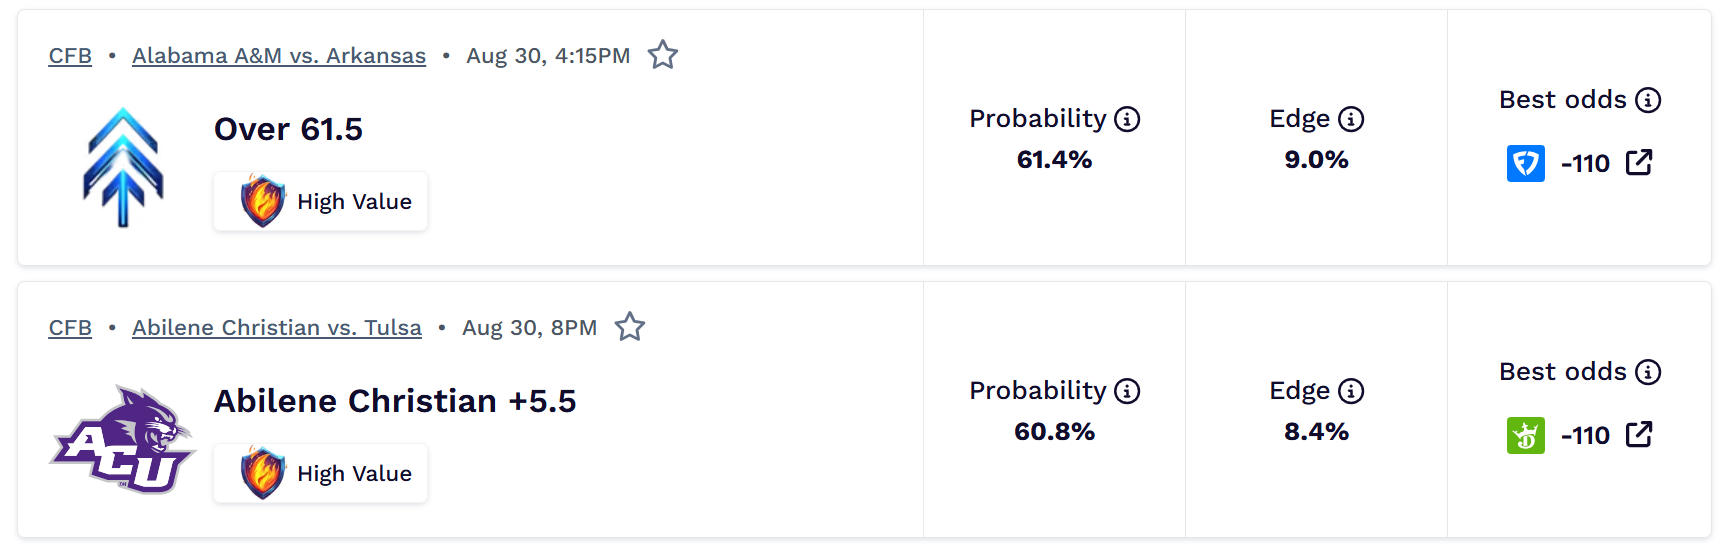Image resolution: width=1731 pixels, height=548 pixels.
Task: Open Probability info icon in Abilene Christian card
Action: [1127, 391]
